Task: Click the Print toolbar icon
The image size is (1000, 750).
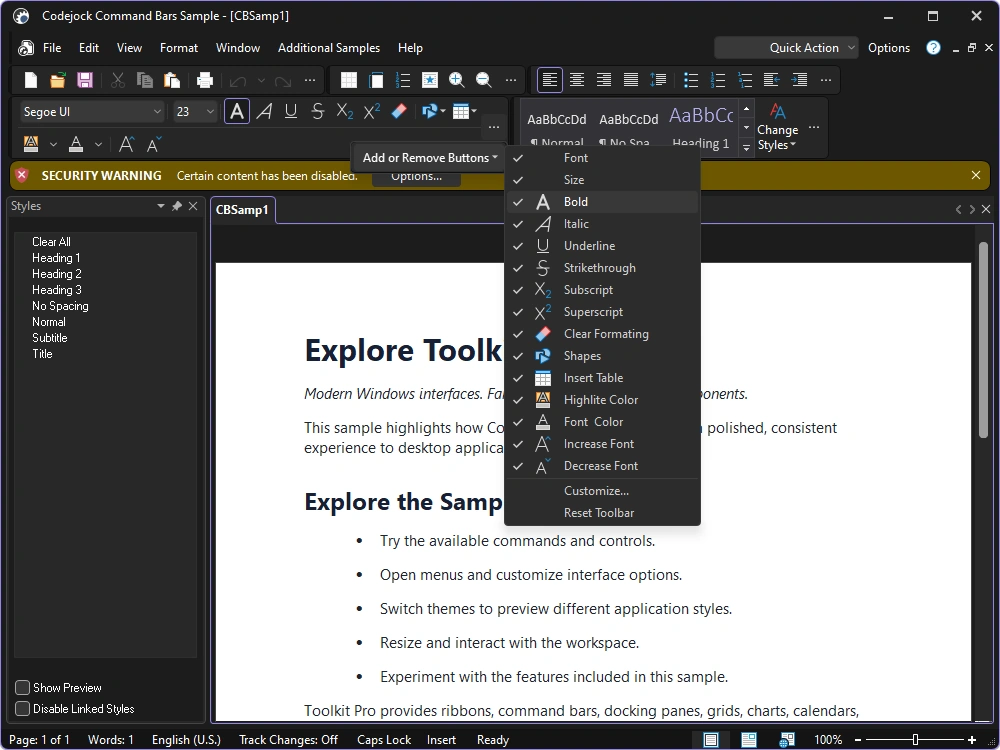Action: click(205, 80)
